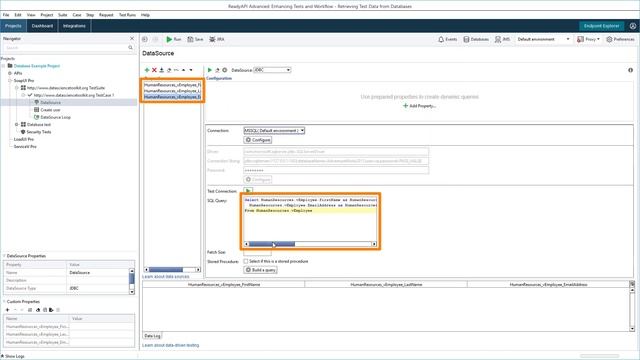Collapse the SoapUI Pro node

coord(10,80)
